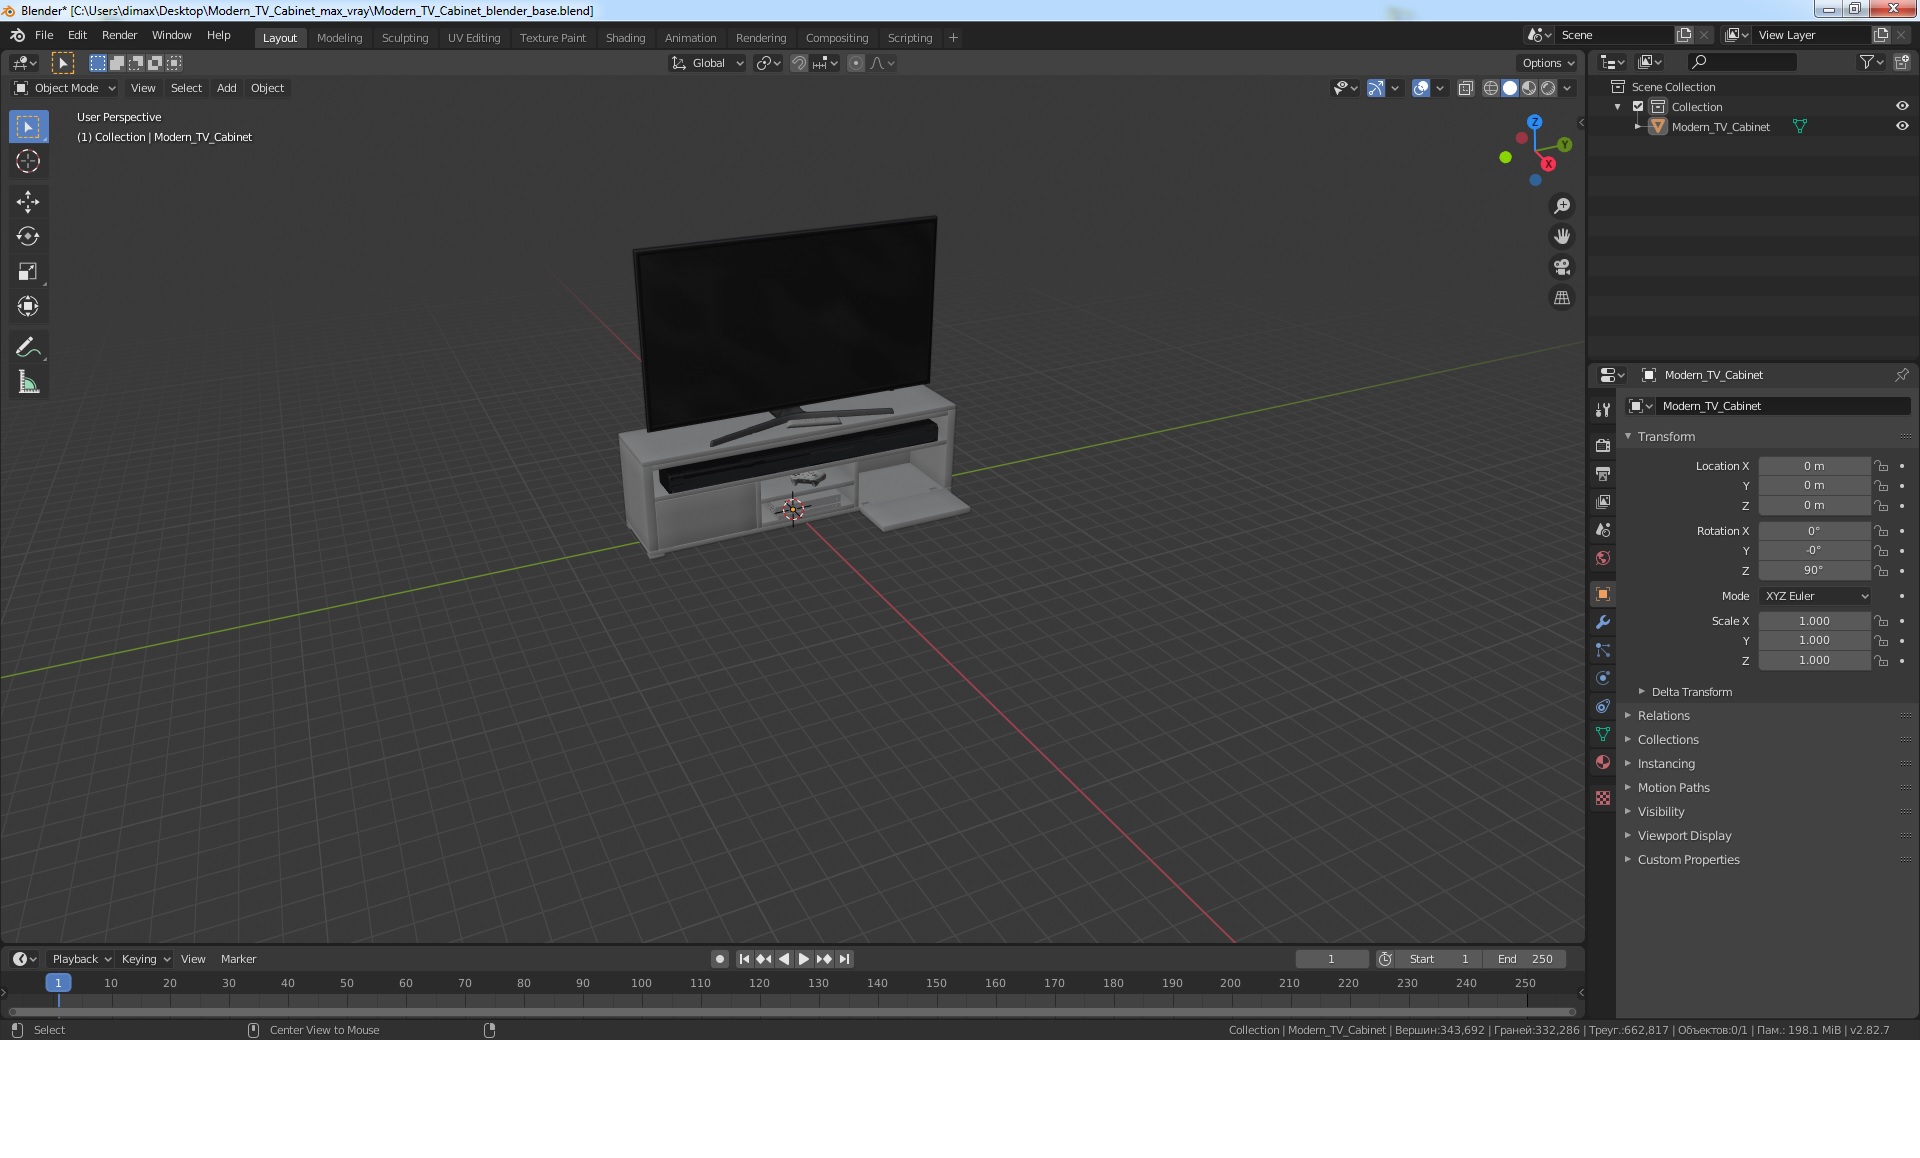Toggle snapping magnet
The height and width of the screenshot is (1158, 1920).
(x=799, y=63)
